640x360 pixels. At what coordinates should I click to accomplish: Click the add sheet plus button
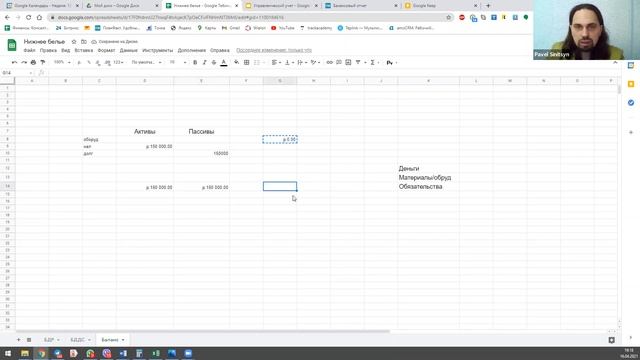(18, 340)
